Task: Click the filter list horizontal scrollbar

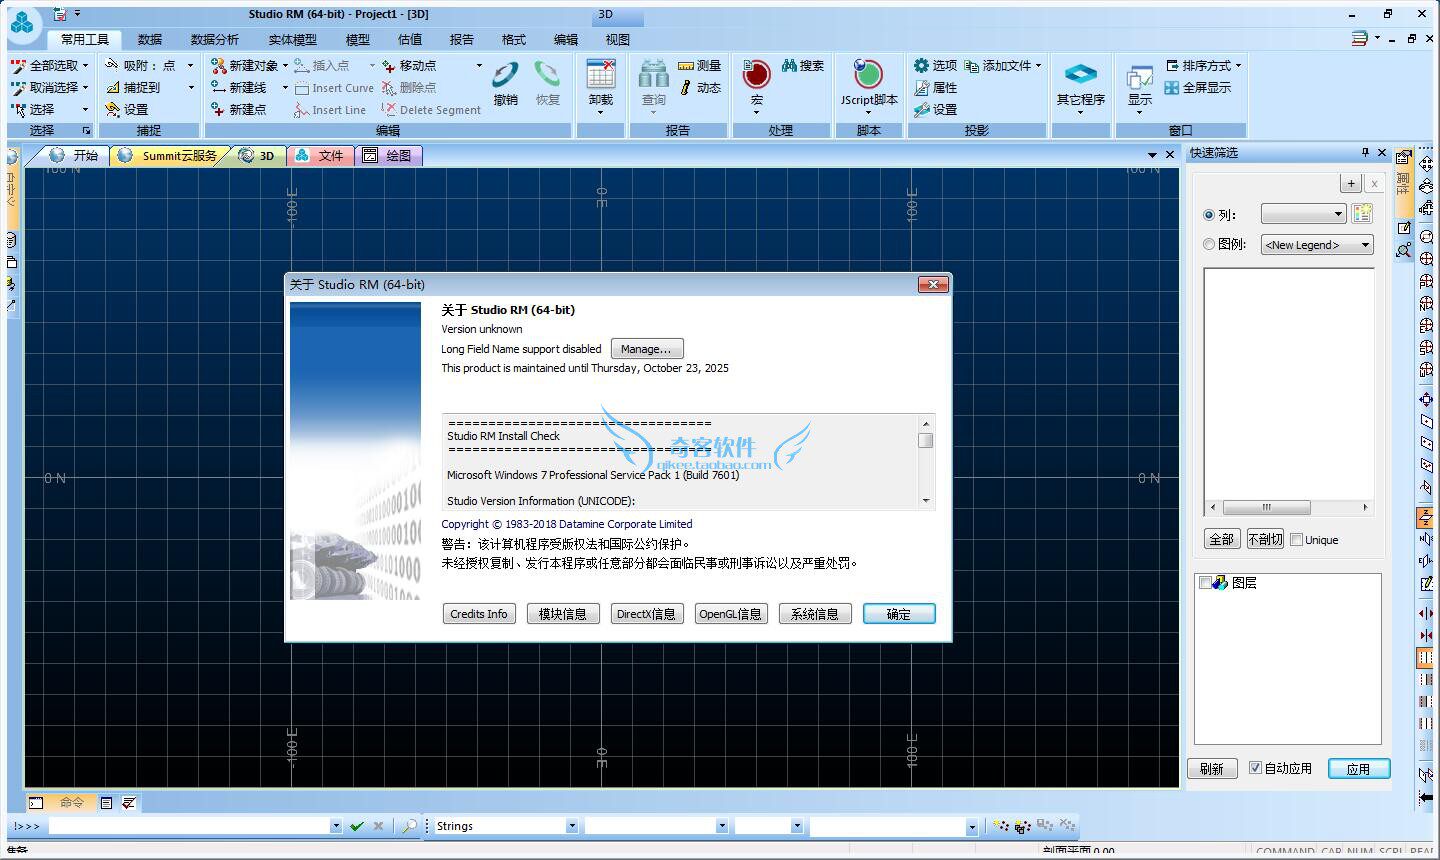Action: (1288, 507)
